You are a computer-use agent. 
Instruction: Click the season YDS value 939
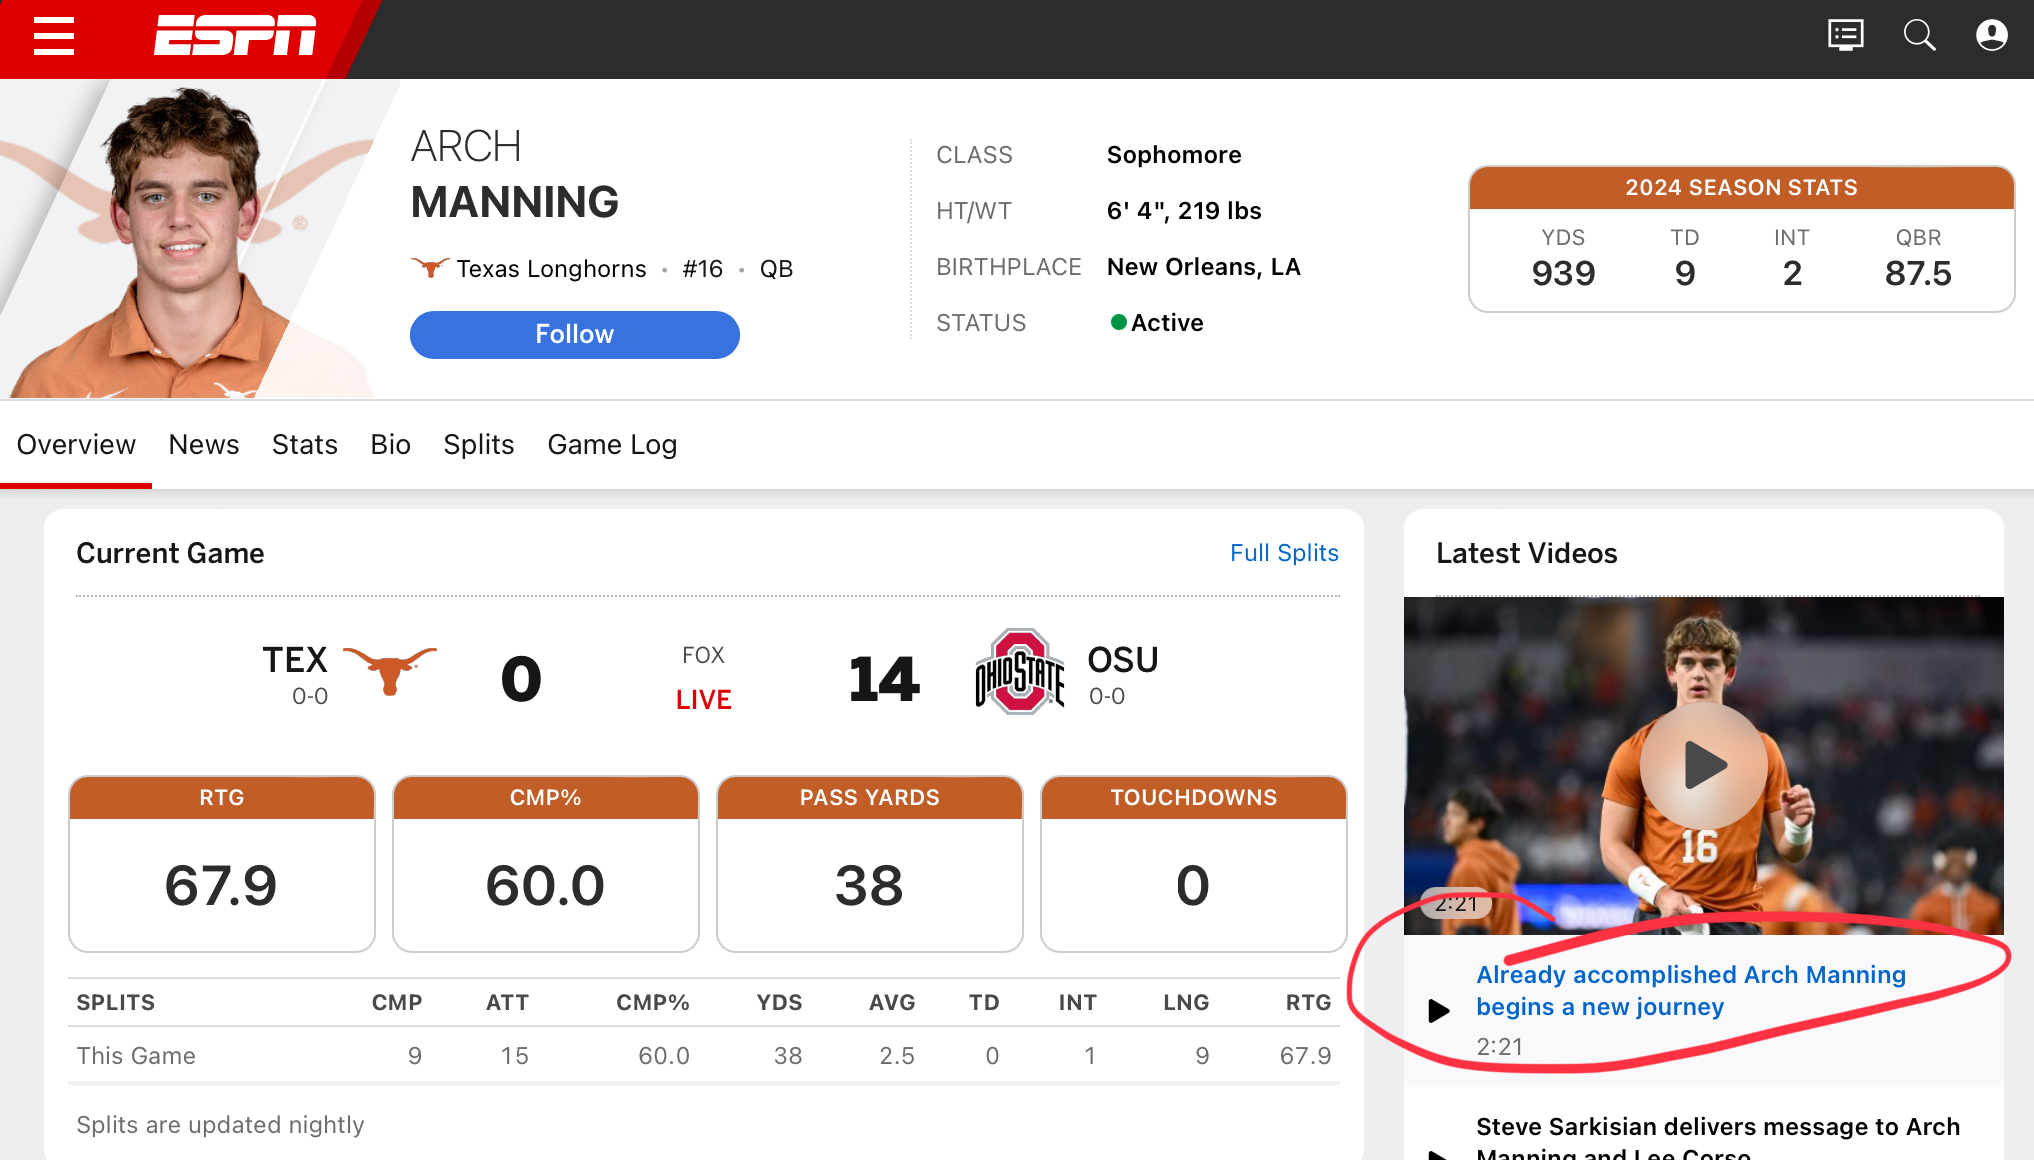(x=1563, y=273)
